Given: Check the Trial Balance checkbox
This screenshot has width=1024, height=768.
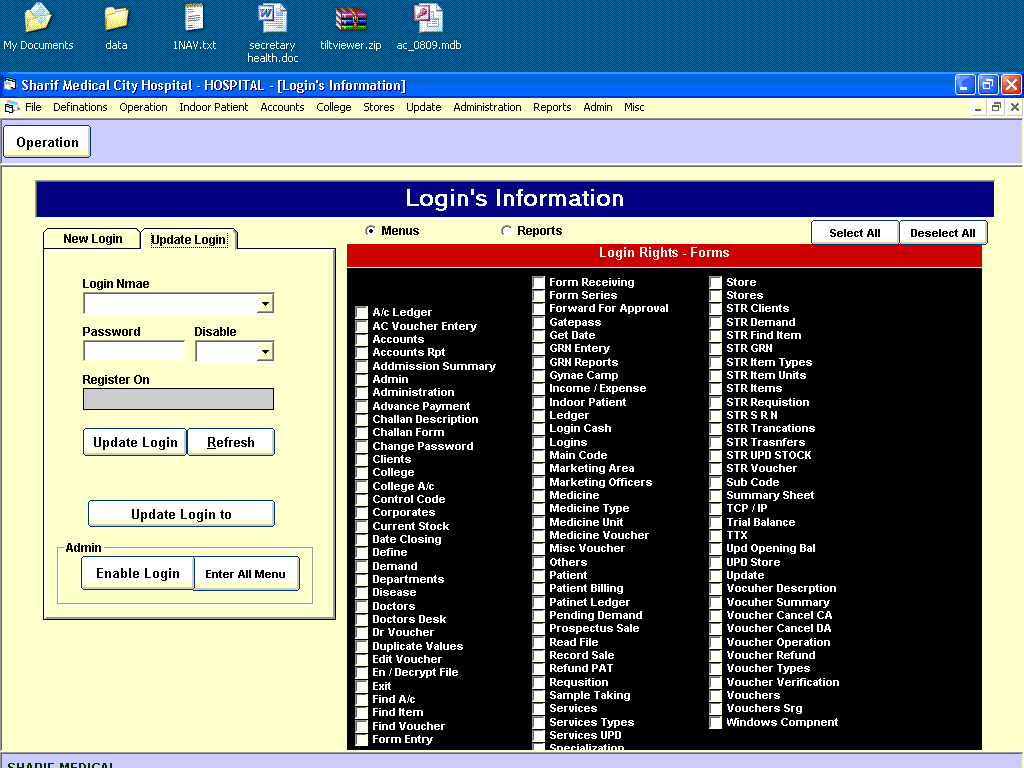Looking at the screenshot, I should 716,522.
